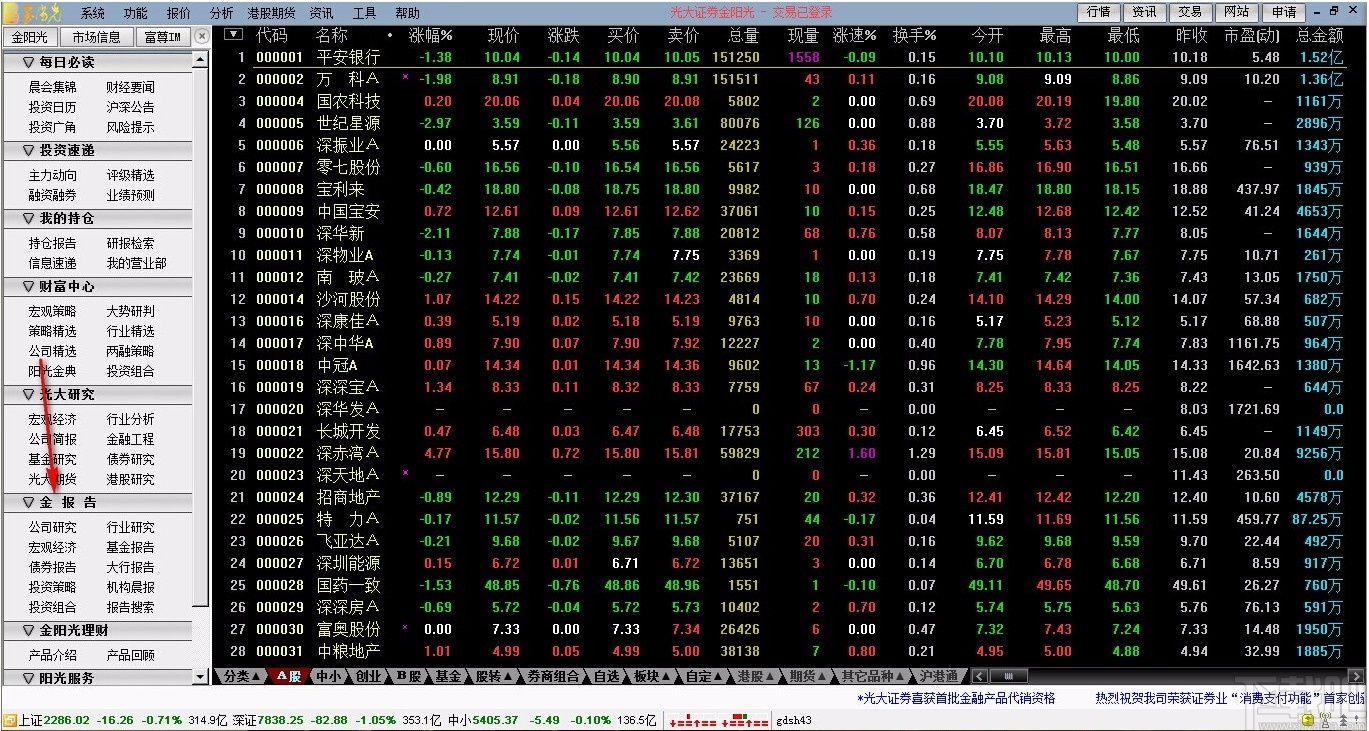Click the up-down arrows icon at status bar corner
The width and height of the screenshot is (1369, 731).
tap(1343, 721)
